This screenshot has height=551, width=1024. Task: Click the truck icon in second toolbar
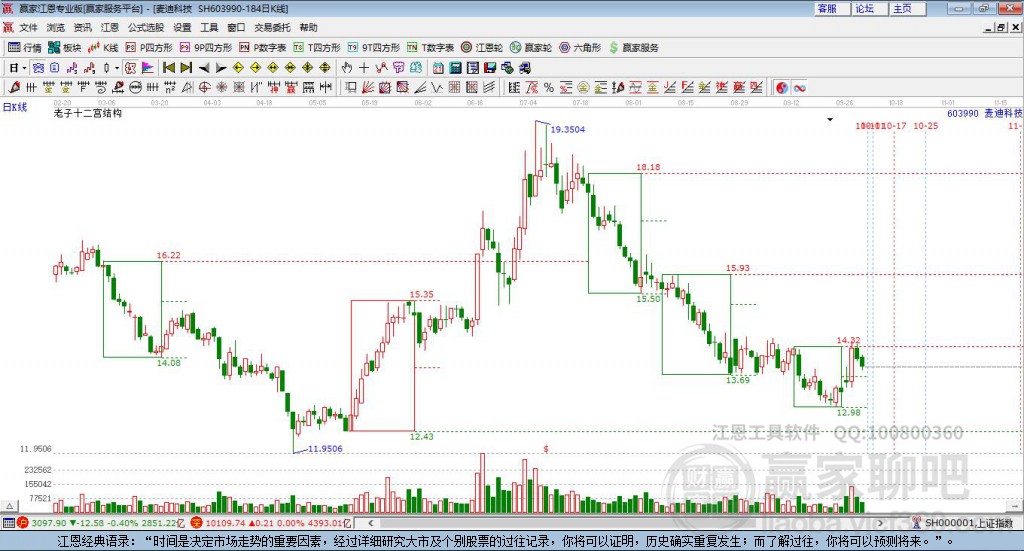tap(524, 68)
